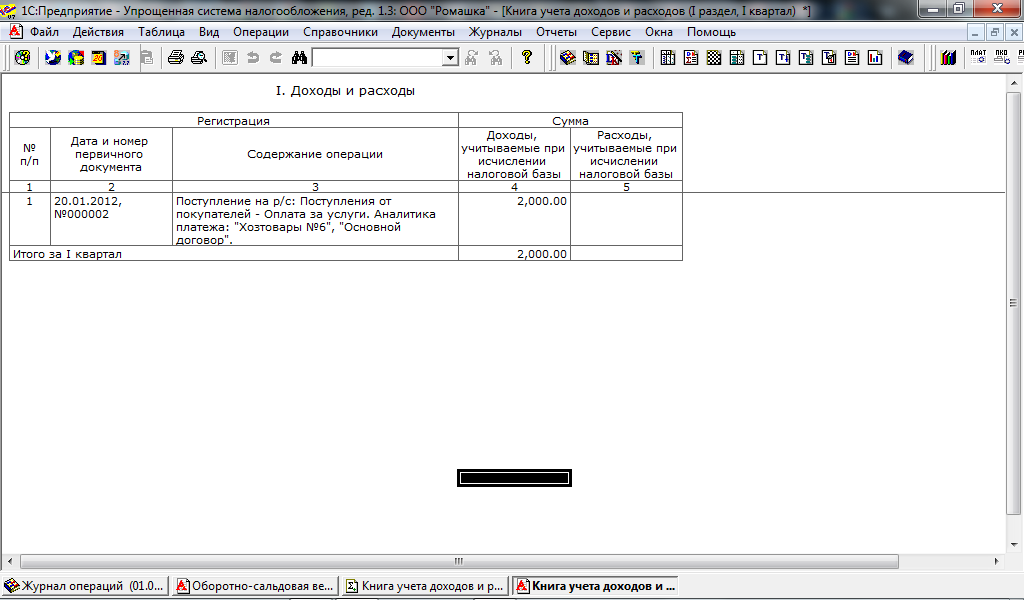Click the disc with question mark icon
Viewport: 1024px width, 600px height.
[22, 58]
